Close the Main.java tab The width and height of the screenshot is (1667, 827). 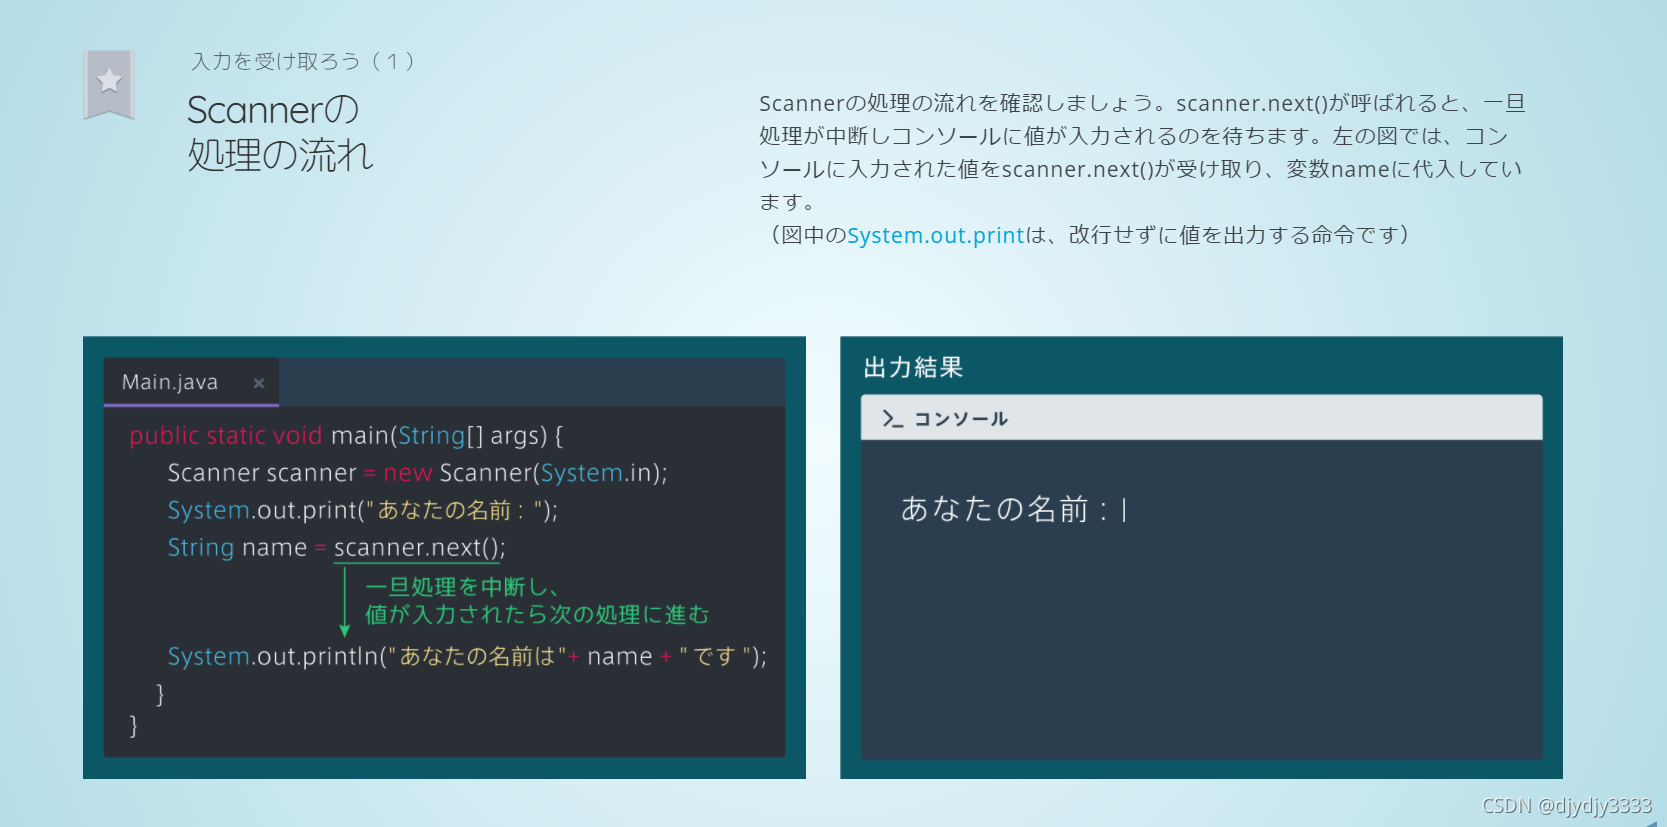click(259, 383)
